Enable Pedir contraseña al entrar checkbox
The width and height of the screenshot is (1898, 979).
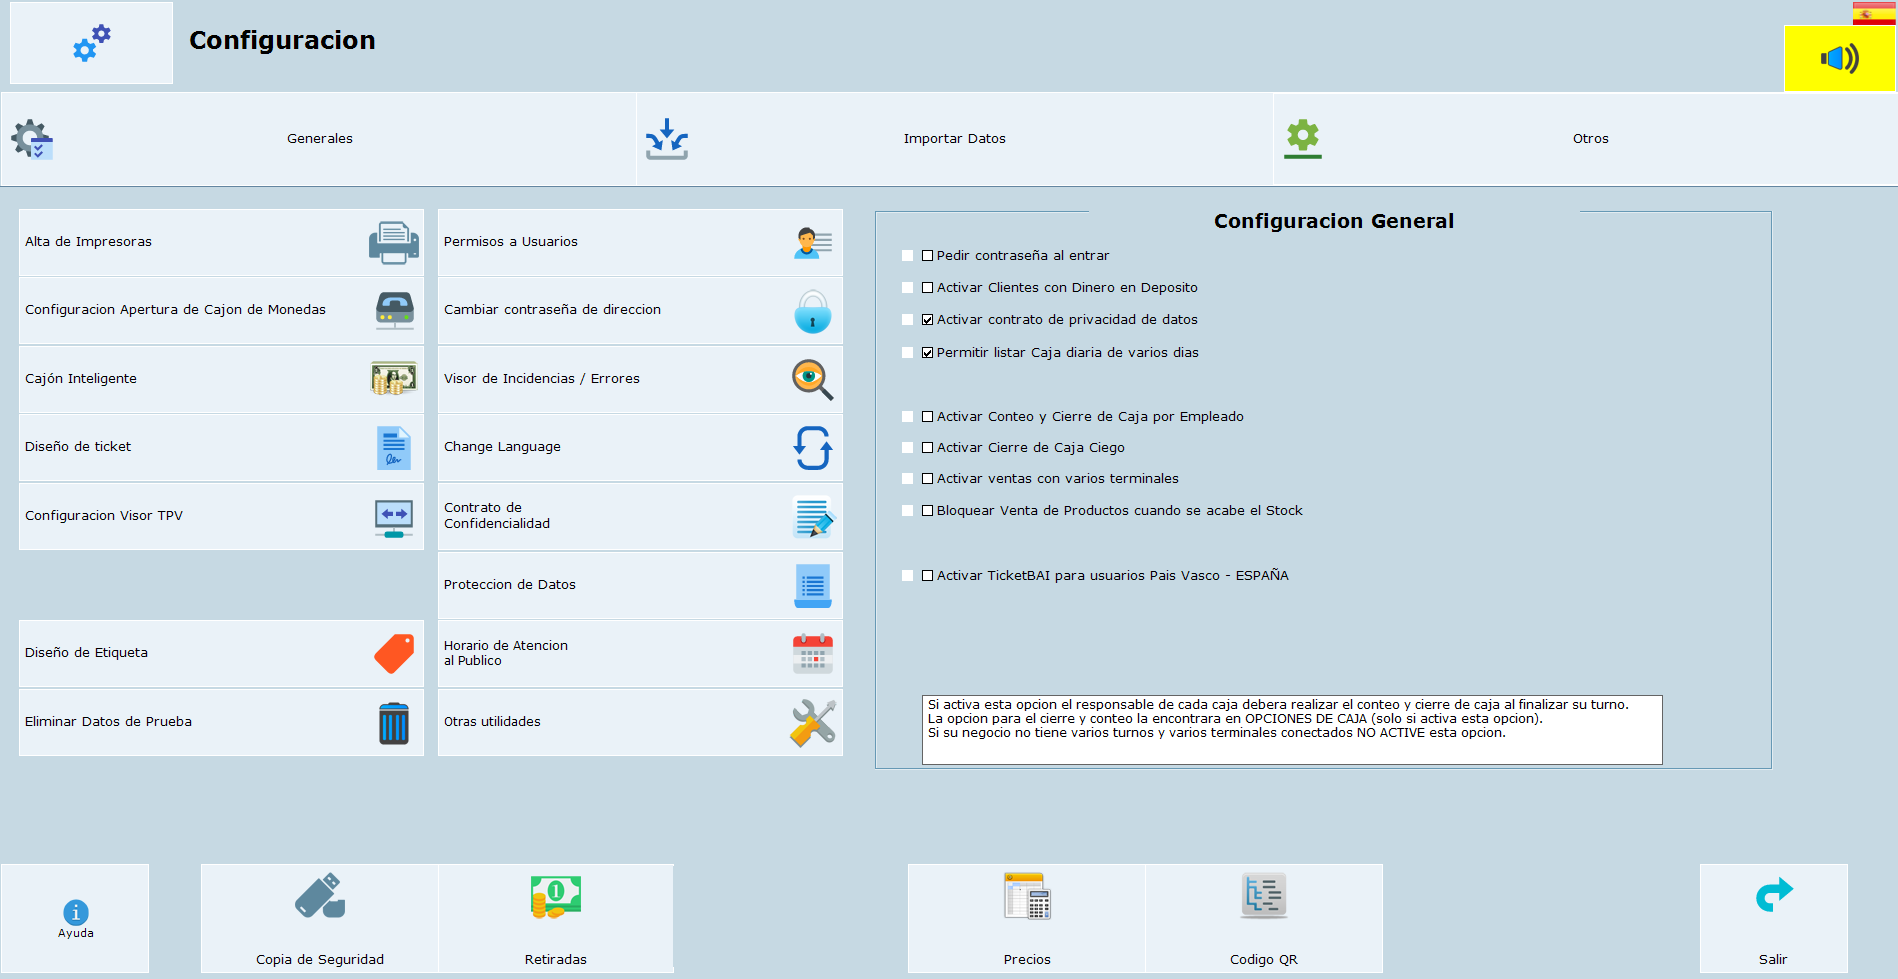click(928, 256)
